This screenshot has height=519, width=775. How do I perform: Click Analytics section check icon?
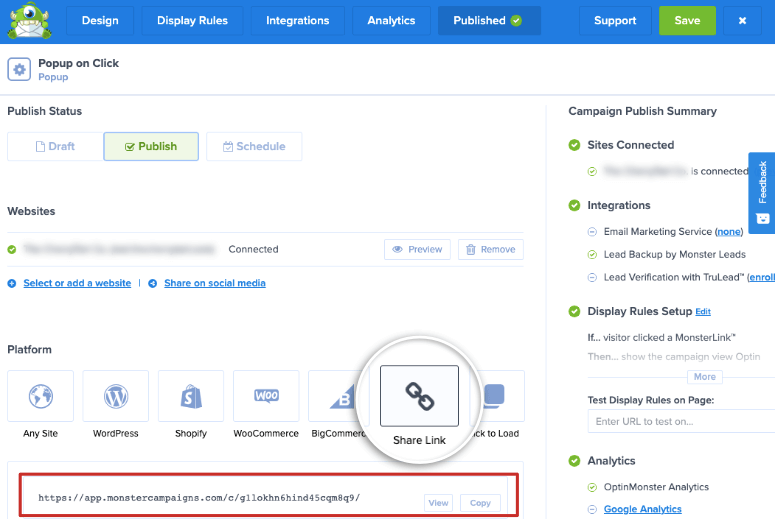click(x=574, y=461)
